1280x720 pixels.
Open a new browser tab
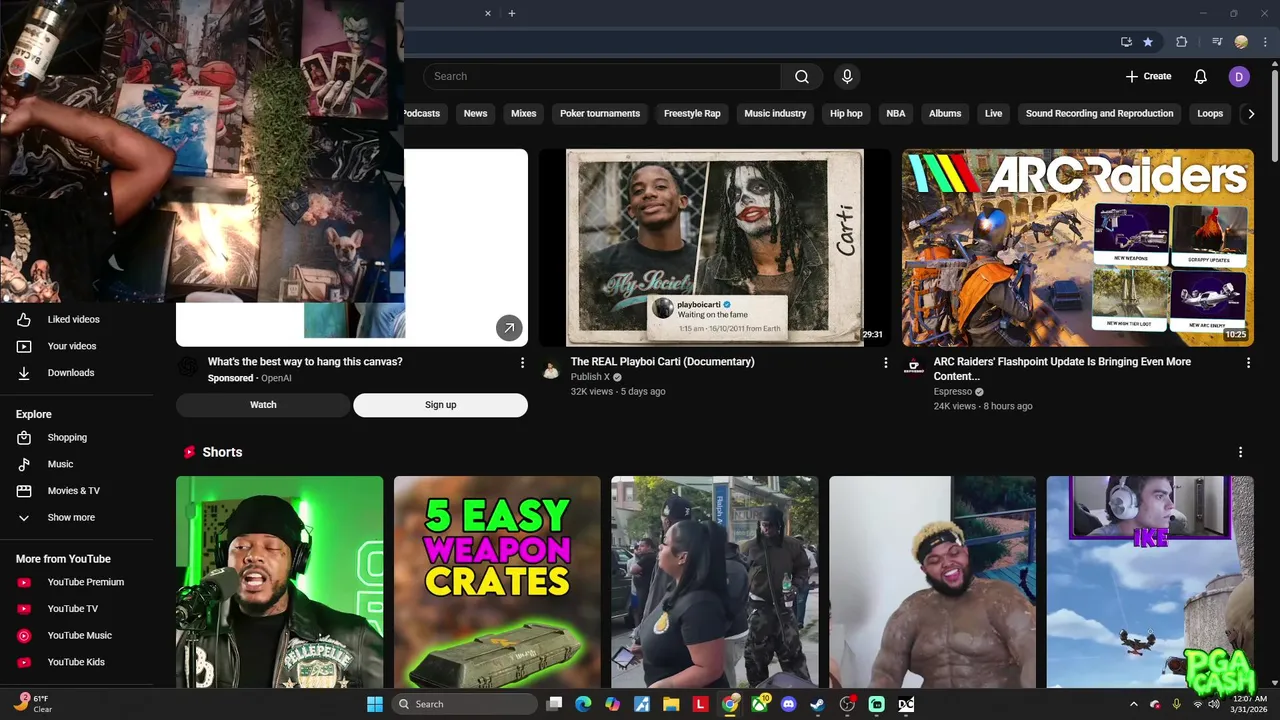coord(511,13)
